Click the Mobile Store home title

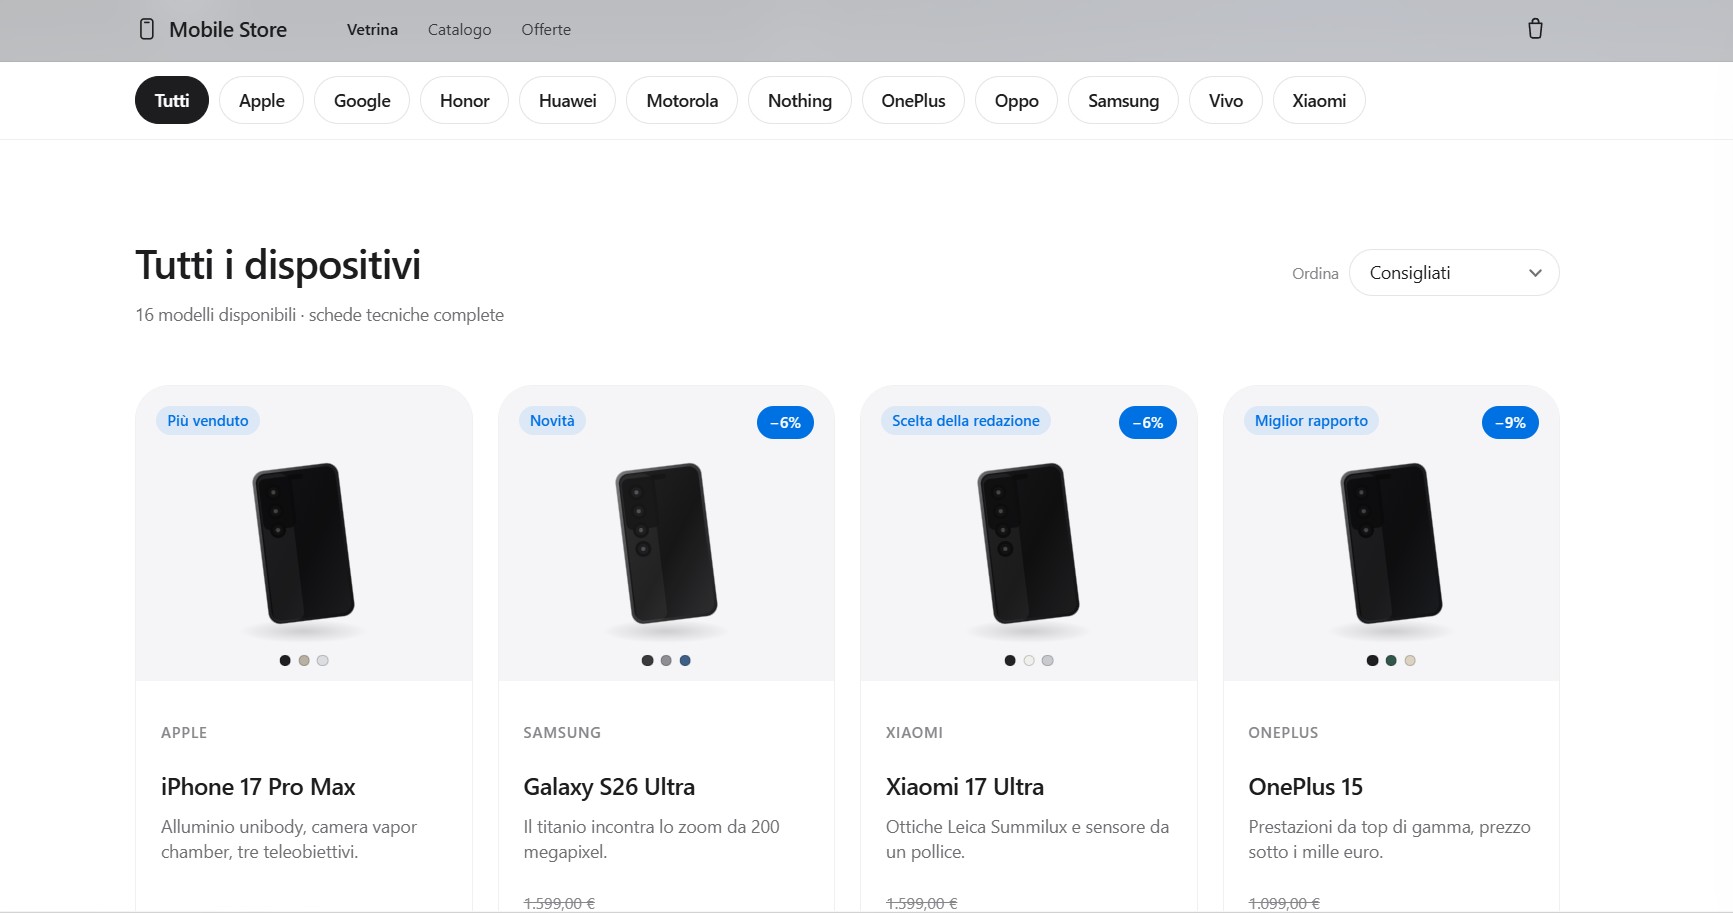click(228, 30)
